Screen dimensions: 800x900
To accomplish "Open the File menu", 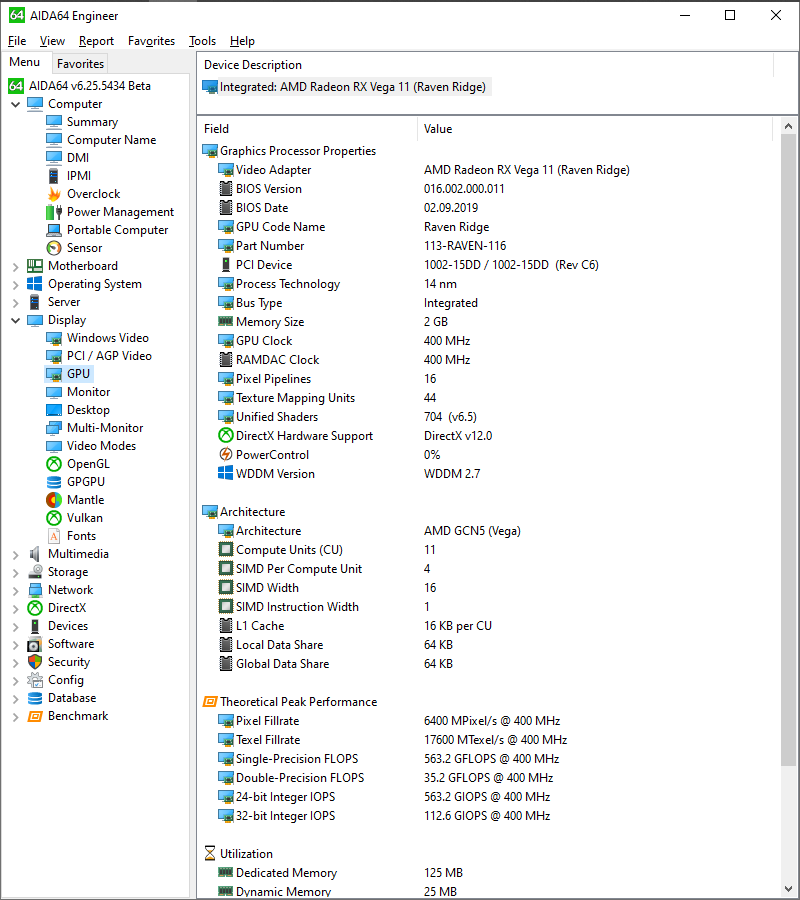I will point(17,41).
